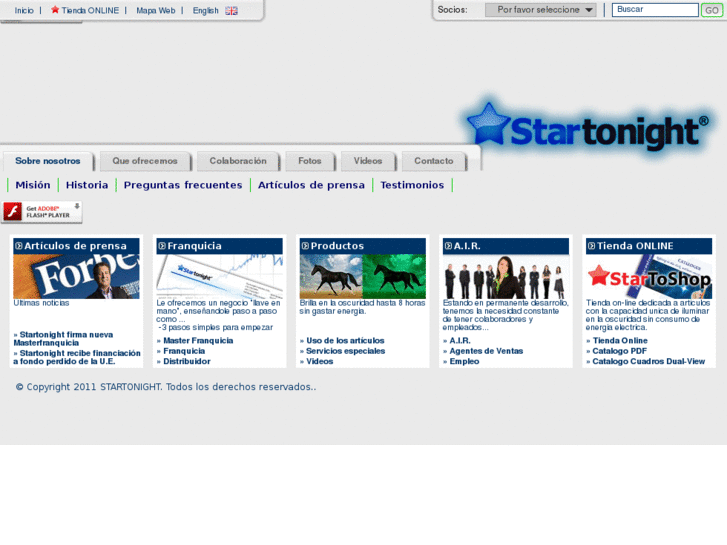Viewport: 727px width, 545px height.
Task: Click the arrow icon in Tienda ONLINE card header
Action: [x=592, y=246]
